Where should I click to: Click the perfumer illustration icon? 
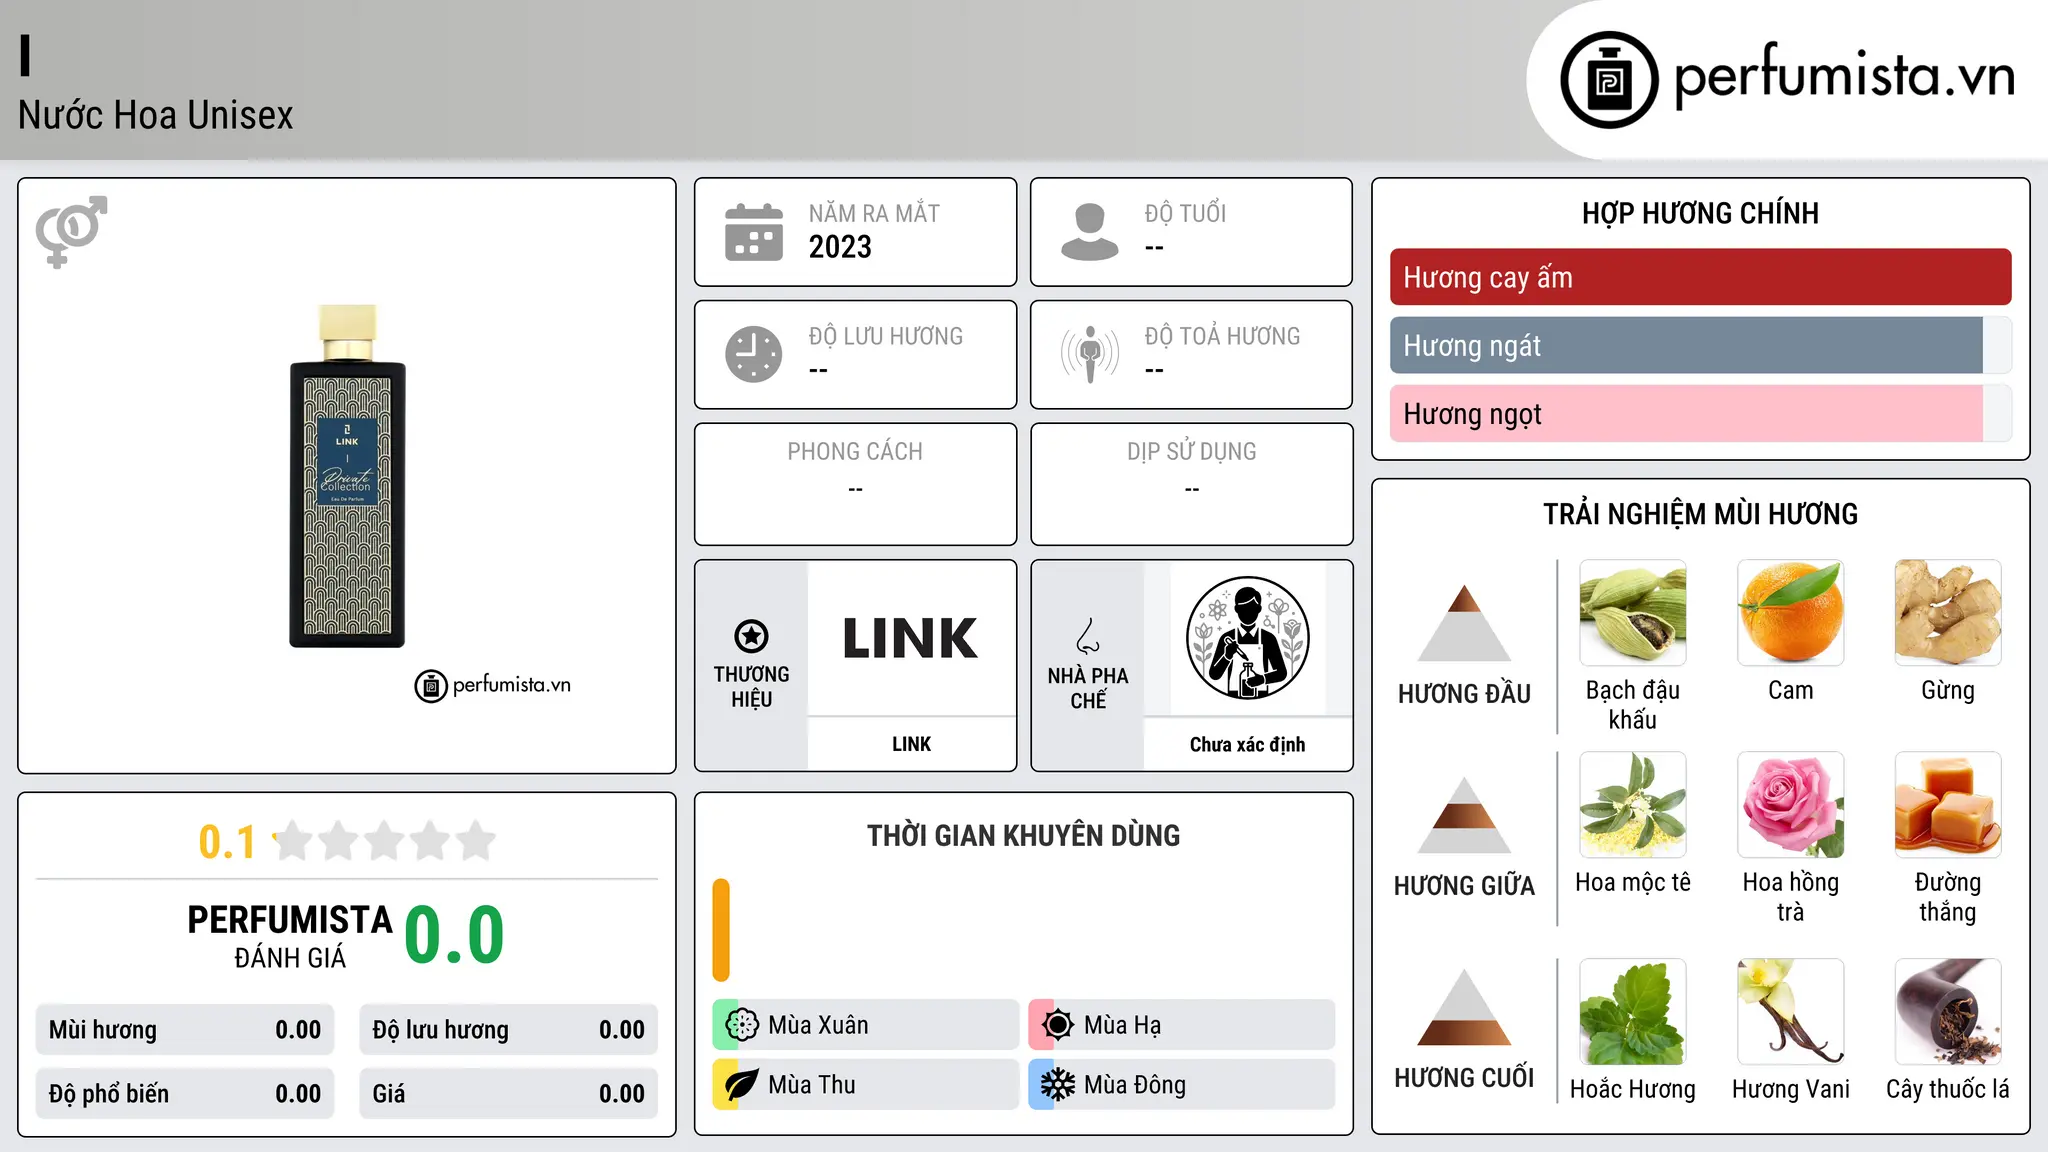click(1247, 638)
